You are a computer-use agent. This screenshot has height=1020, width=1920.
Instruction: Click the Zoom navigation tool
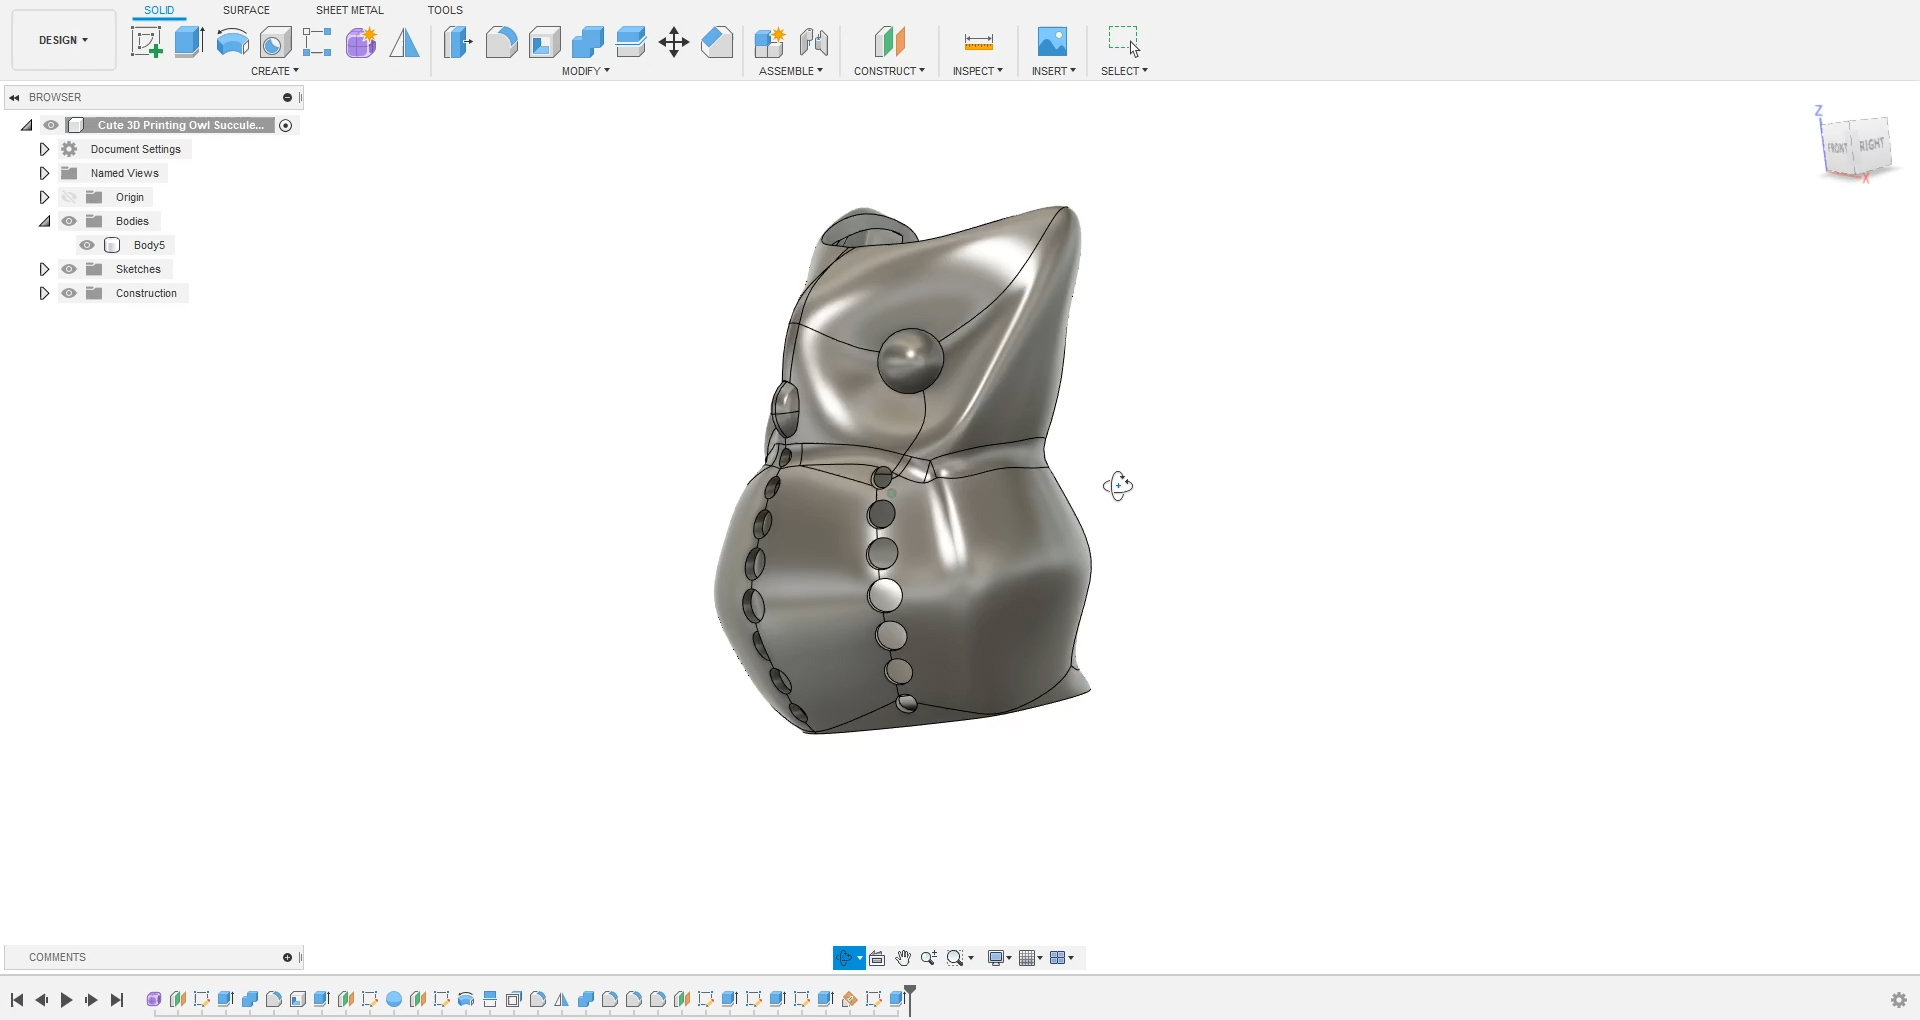[929, 958]
